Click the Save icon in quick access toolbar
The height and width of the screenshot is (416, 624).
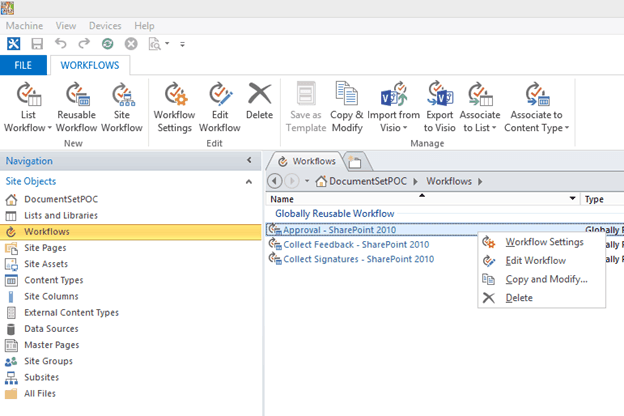click(37, 44)
